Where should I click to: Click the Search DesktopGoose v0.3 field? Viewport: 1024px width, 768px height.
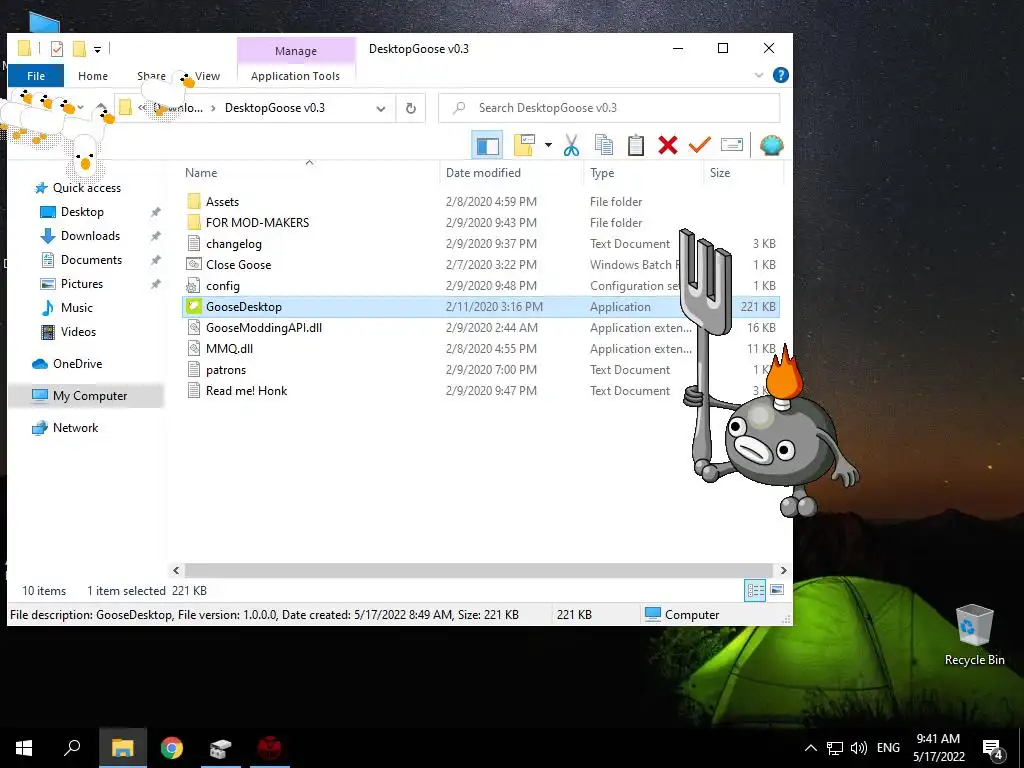coord(609,108)
